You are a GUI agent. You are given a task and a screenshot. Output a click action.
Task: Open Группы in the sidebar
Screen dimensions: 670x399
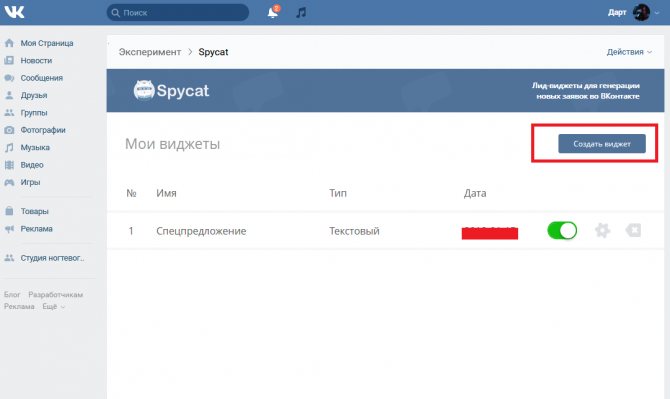pos(34,113)
